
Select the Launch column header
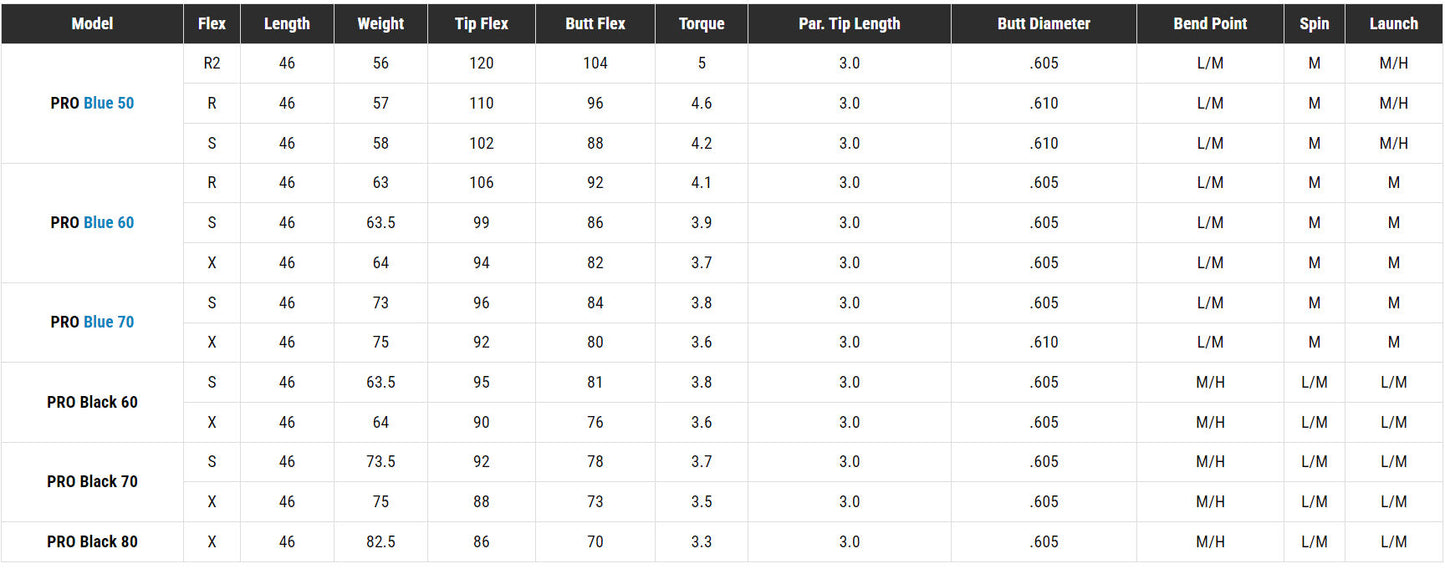(1394, 23)
